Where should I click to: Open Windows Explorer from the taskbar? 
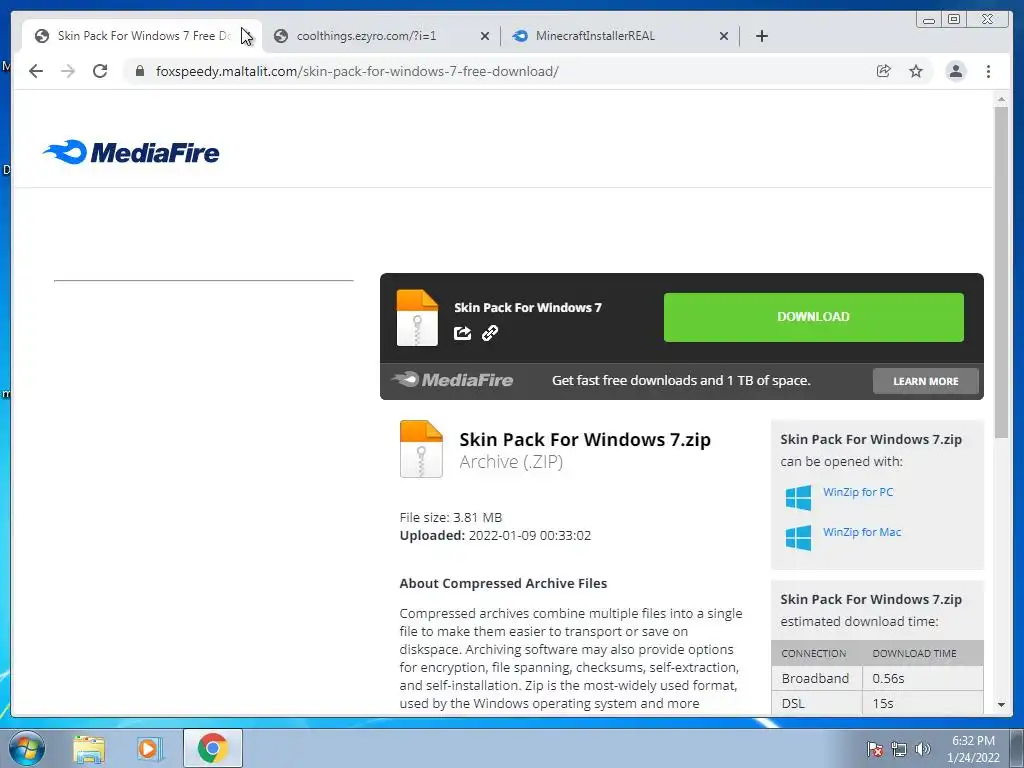coord(89,749)
